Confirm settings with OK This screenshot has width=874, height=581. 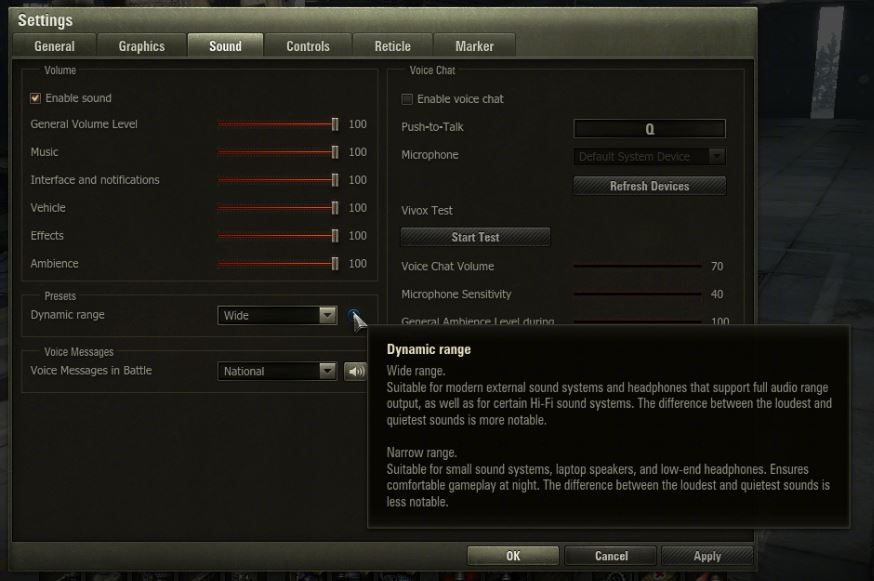point(513,556)
